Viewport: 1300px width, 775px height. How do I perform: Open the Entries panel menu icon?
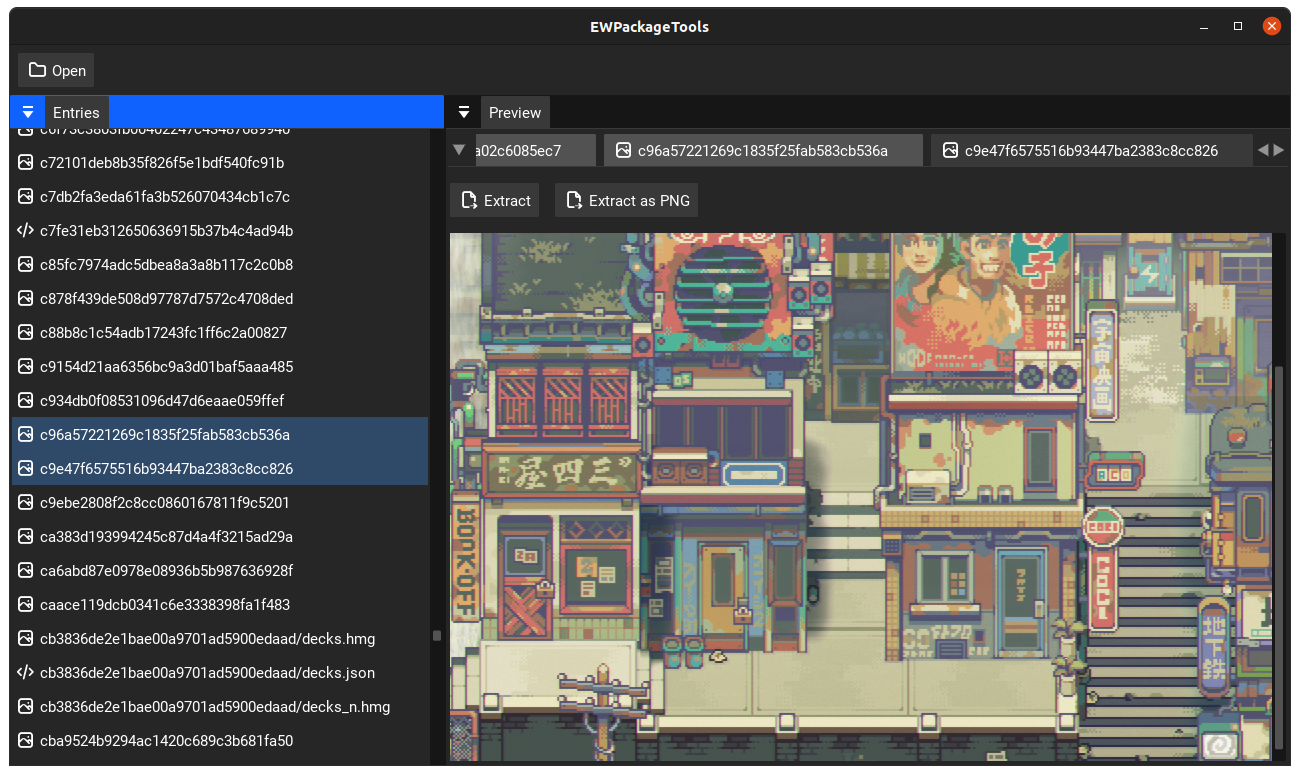click(x=28, y=112)
